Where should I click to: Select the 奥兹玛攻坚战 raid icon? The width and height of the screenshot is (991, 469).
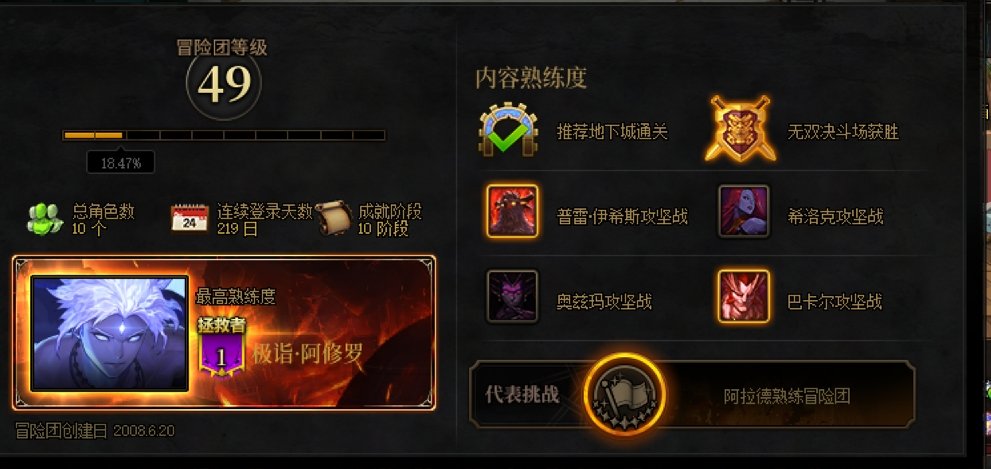513,296
